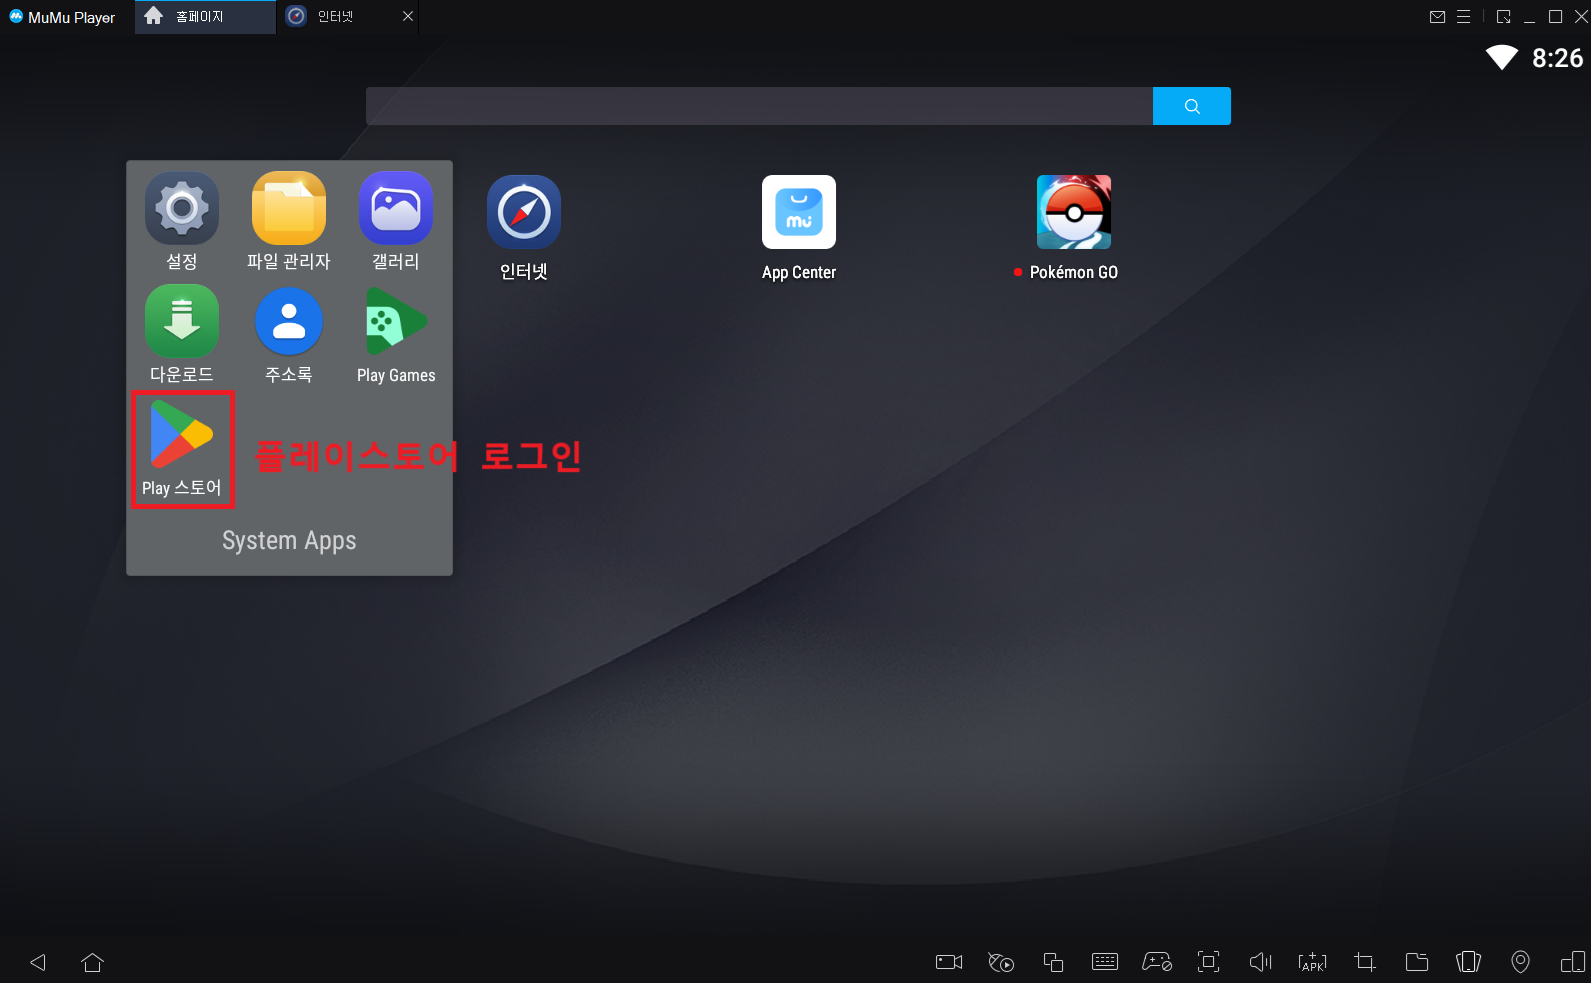Open the 인터넷 browser app on desktop
This screenshot has width=1592, height=985.
[x=524, y=212]
